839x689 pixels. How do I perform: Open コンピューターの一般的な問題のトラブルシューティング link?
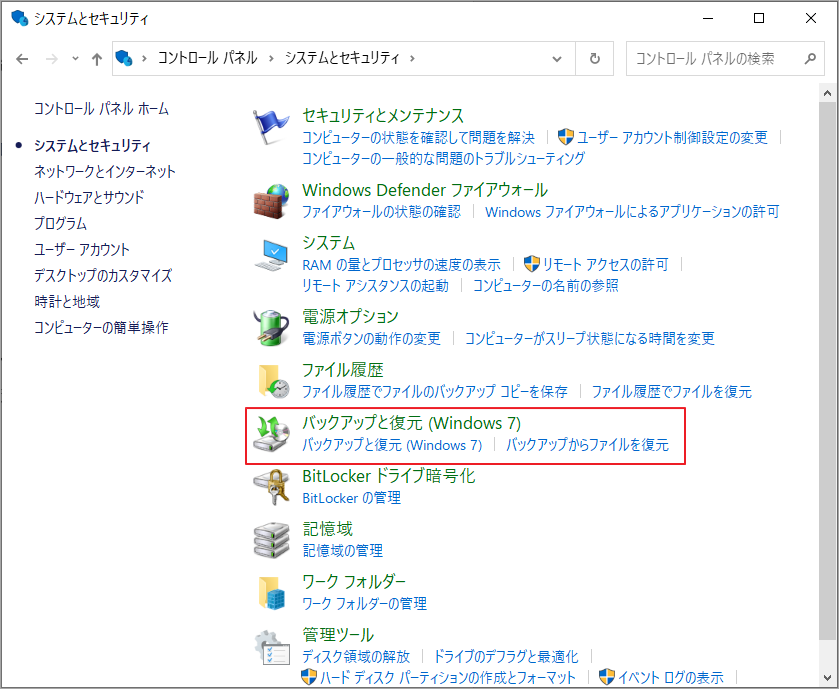[x=444, y=159]
